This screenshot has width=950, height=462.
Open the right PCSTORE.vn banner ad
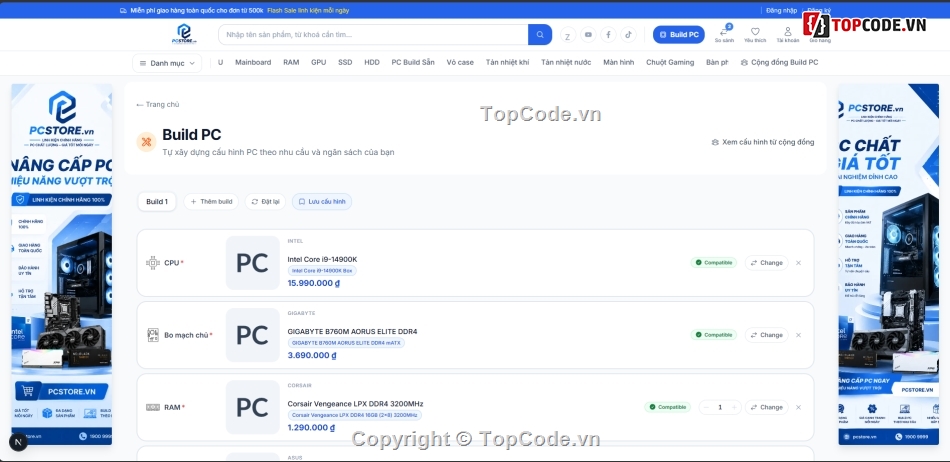click(x=888, y=264)
